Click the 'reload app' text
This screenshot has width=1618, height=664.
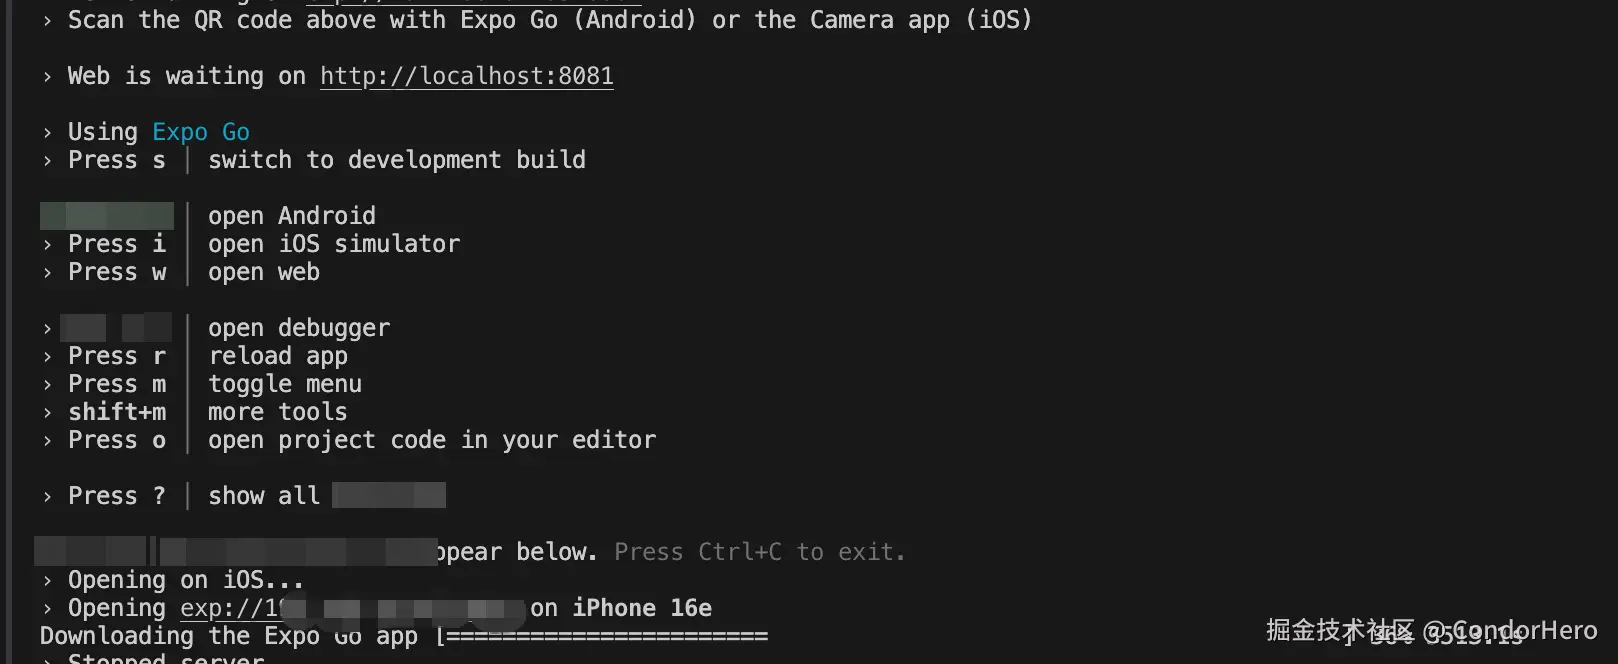pyautogui.click(x=278, y=356)
